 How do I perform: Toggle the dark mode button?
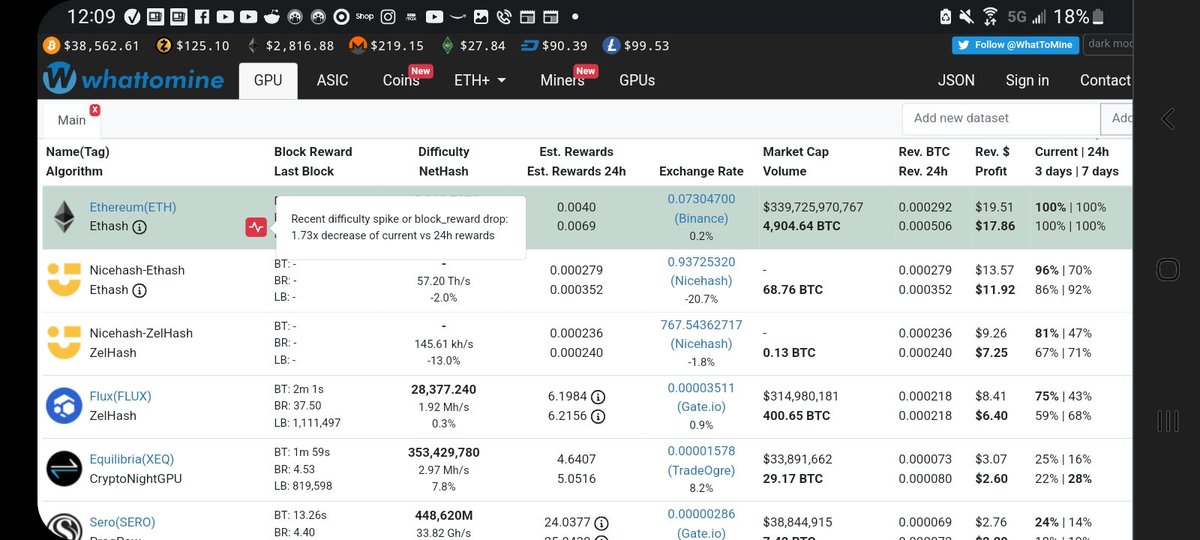[x=1108, y=45]
